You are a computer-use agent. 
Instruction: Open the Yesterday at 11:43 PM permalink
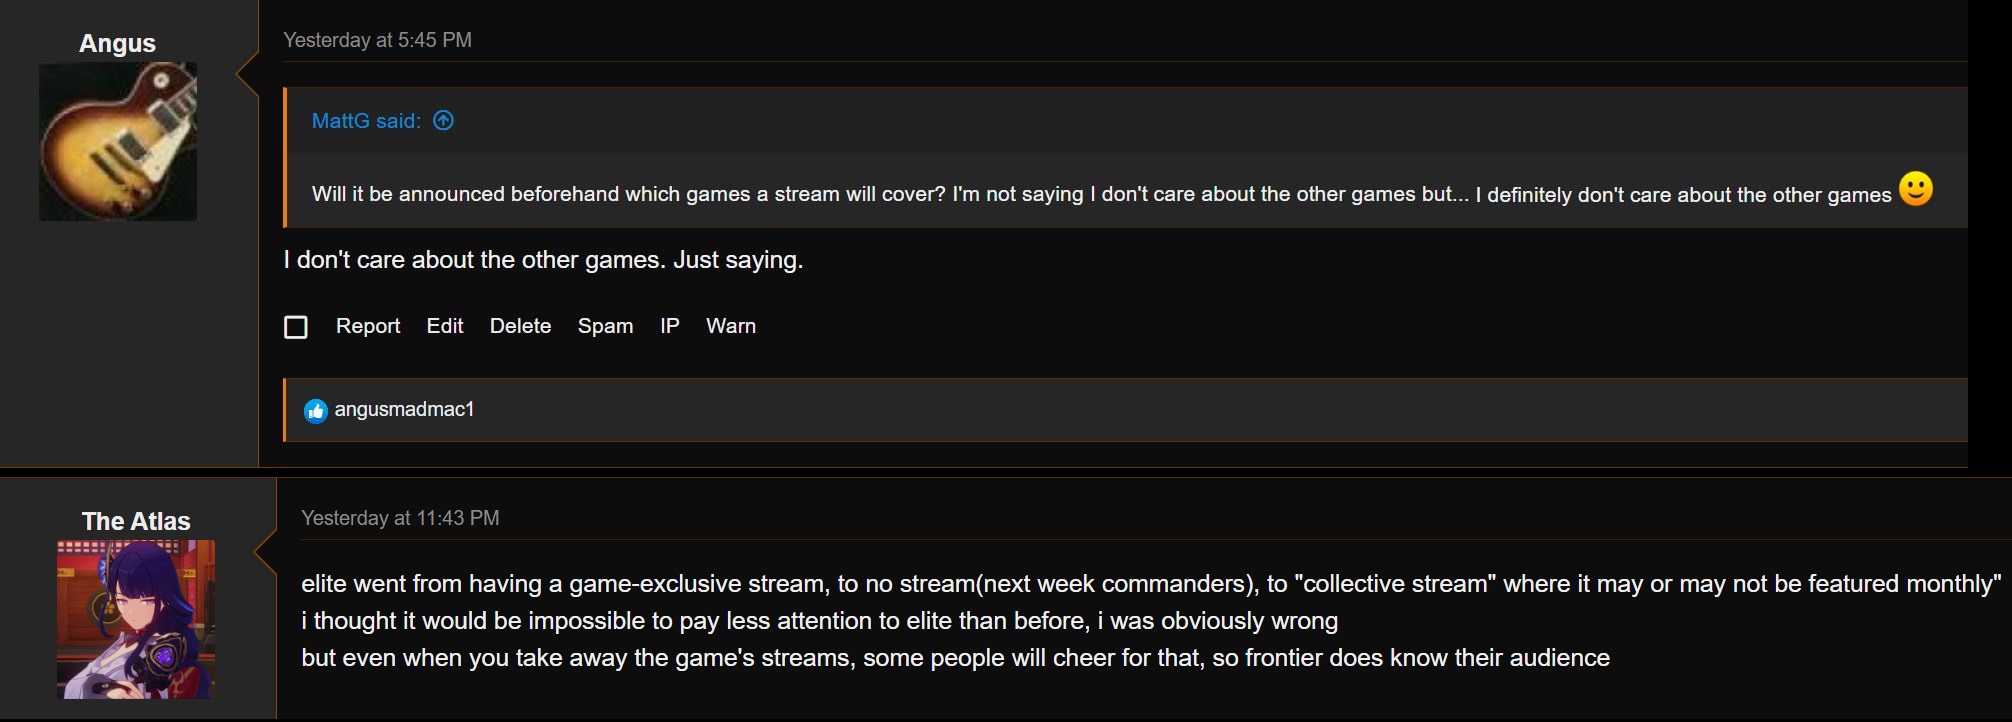tap(400, 518)
